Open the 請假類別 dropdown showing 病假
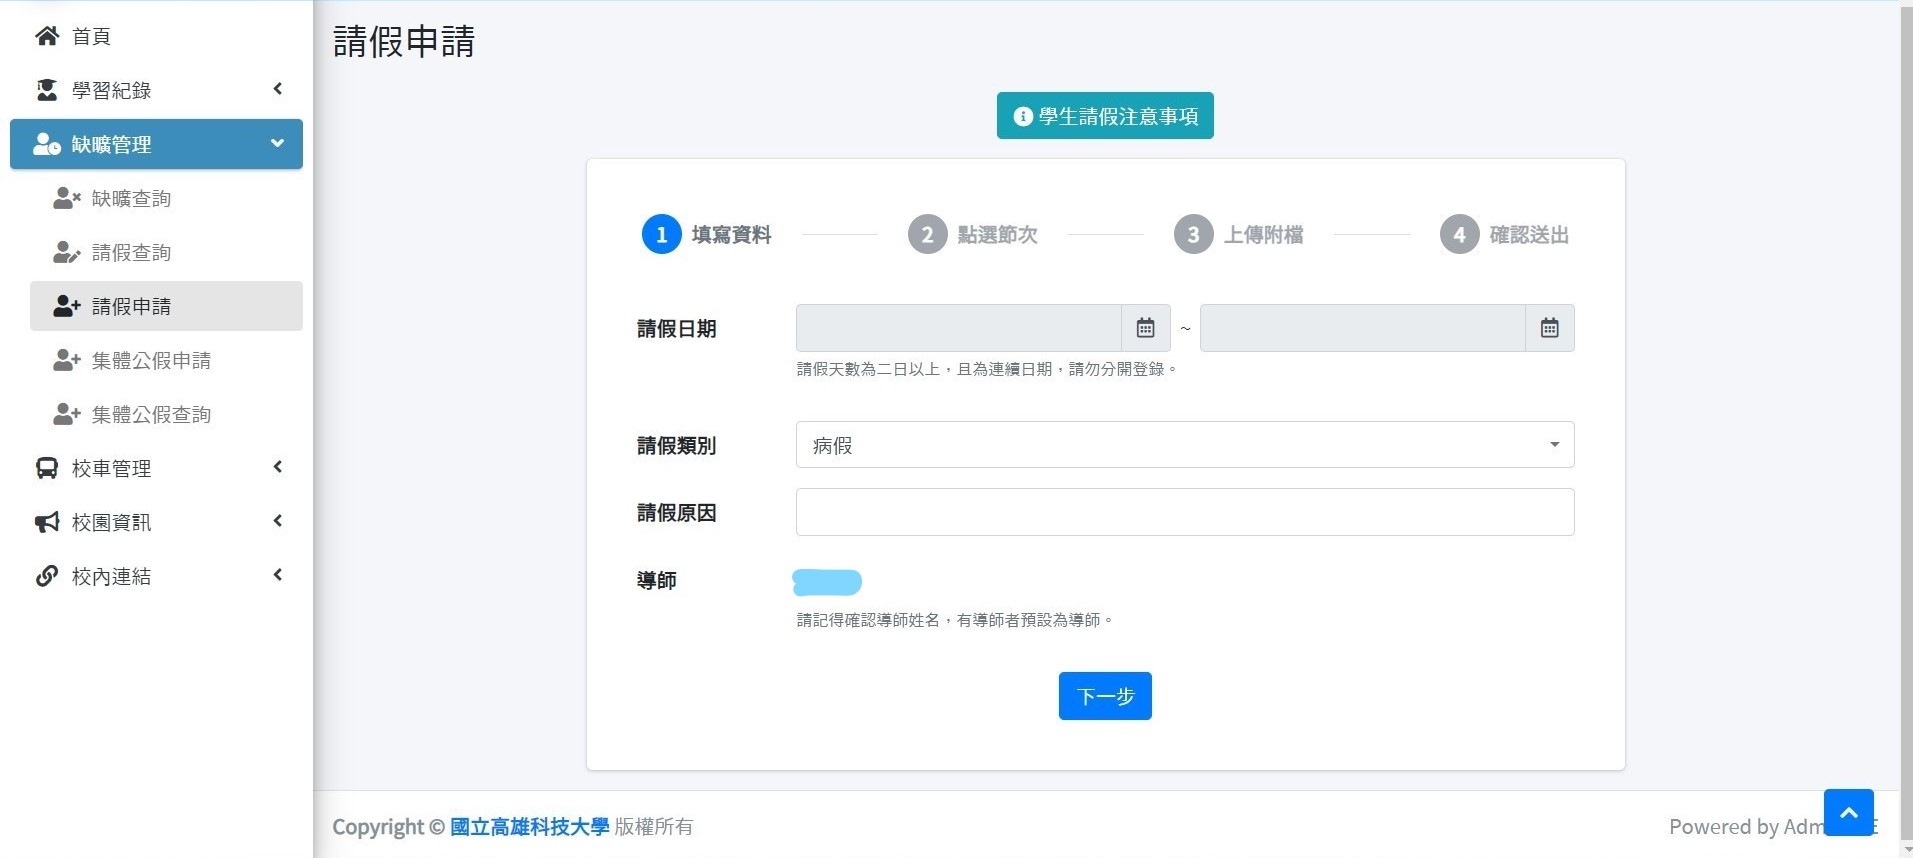This screenshot has height=858, width=1913. pyautogui.click(x=1185, y=445)
